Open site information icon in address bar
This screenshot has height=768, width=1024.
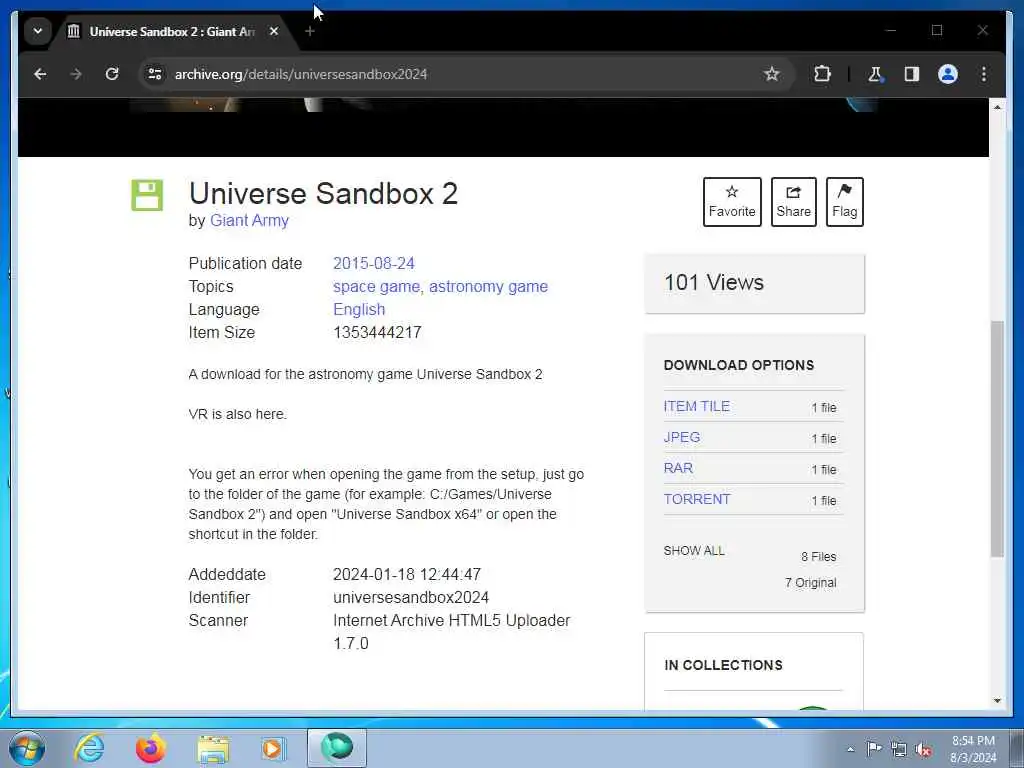[155, 74]
